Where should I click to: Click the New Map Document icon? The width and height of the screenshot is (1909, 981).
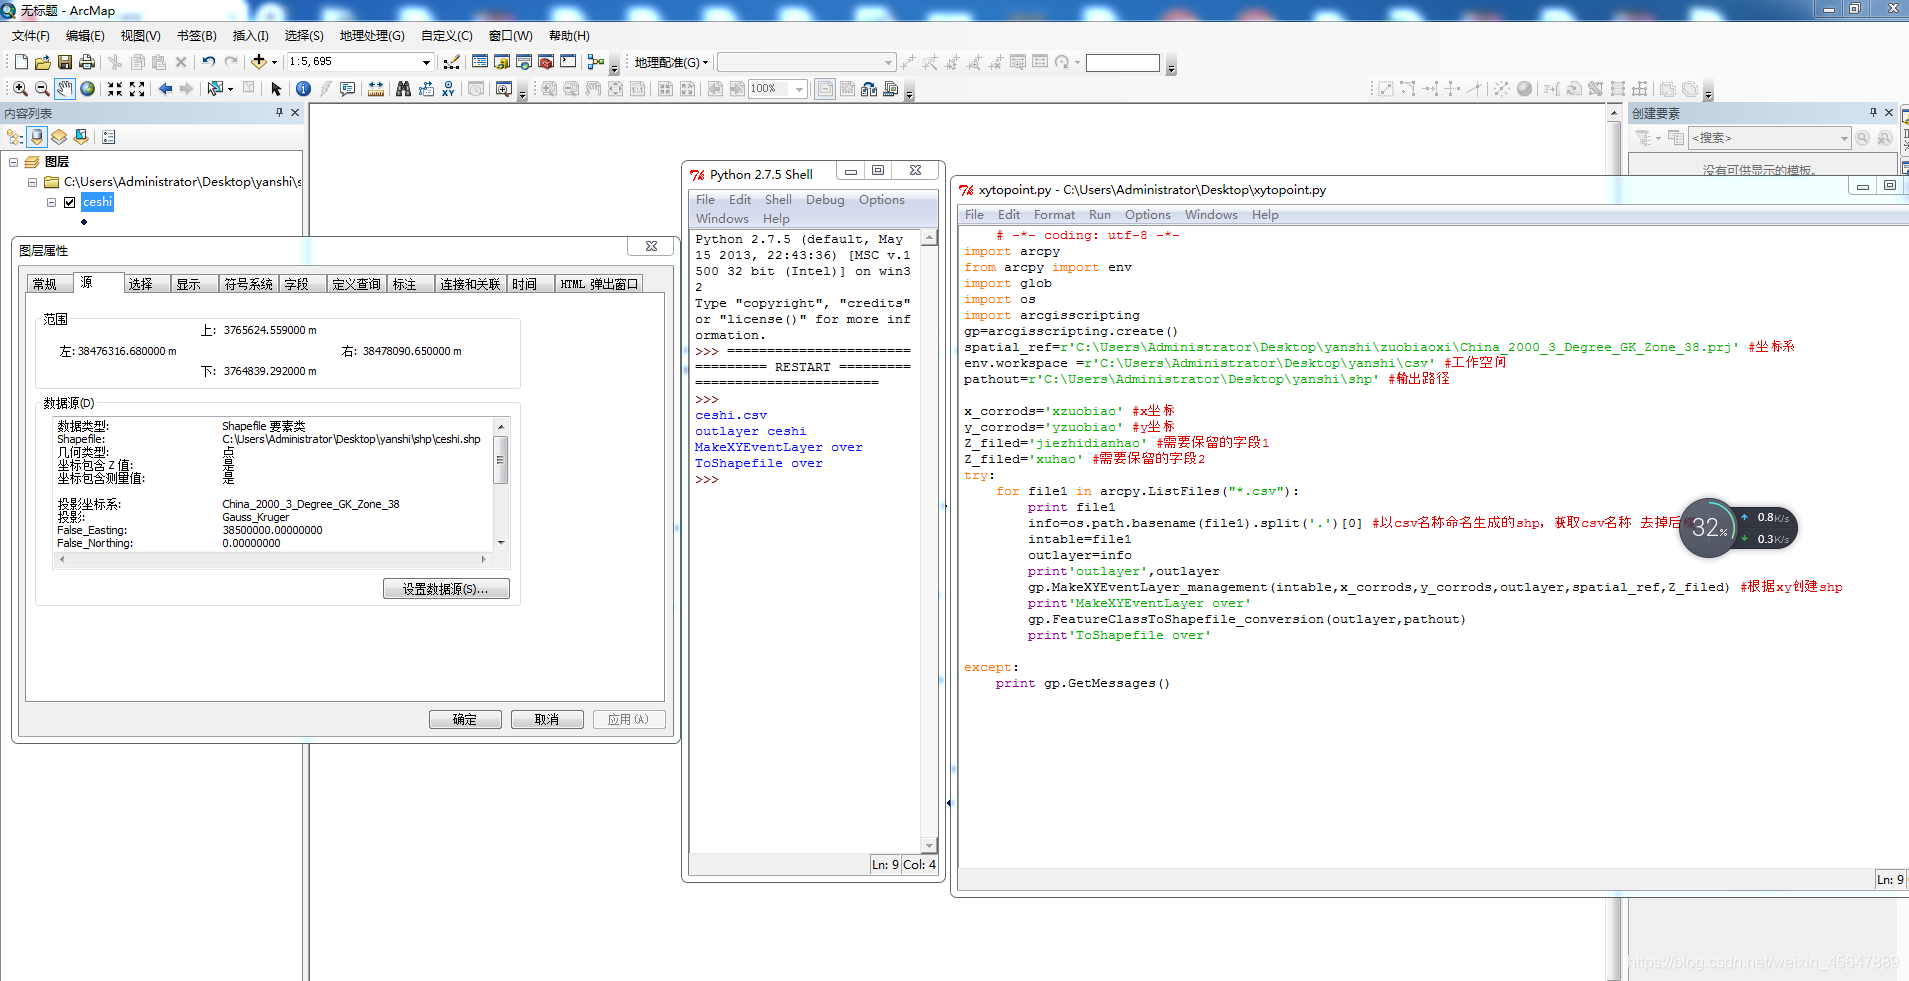(21, 62)
